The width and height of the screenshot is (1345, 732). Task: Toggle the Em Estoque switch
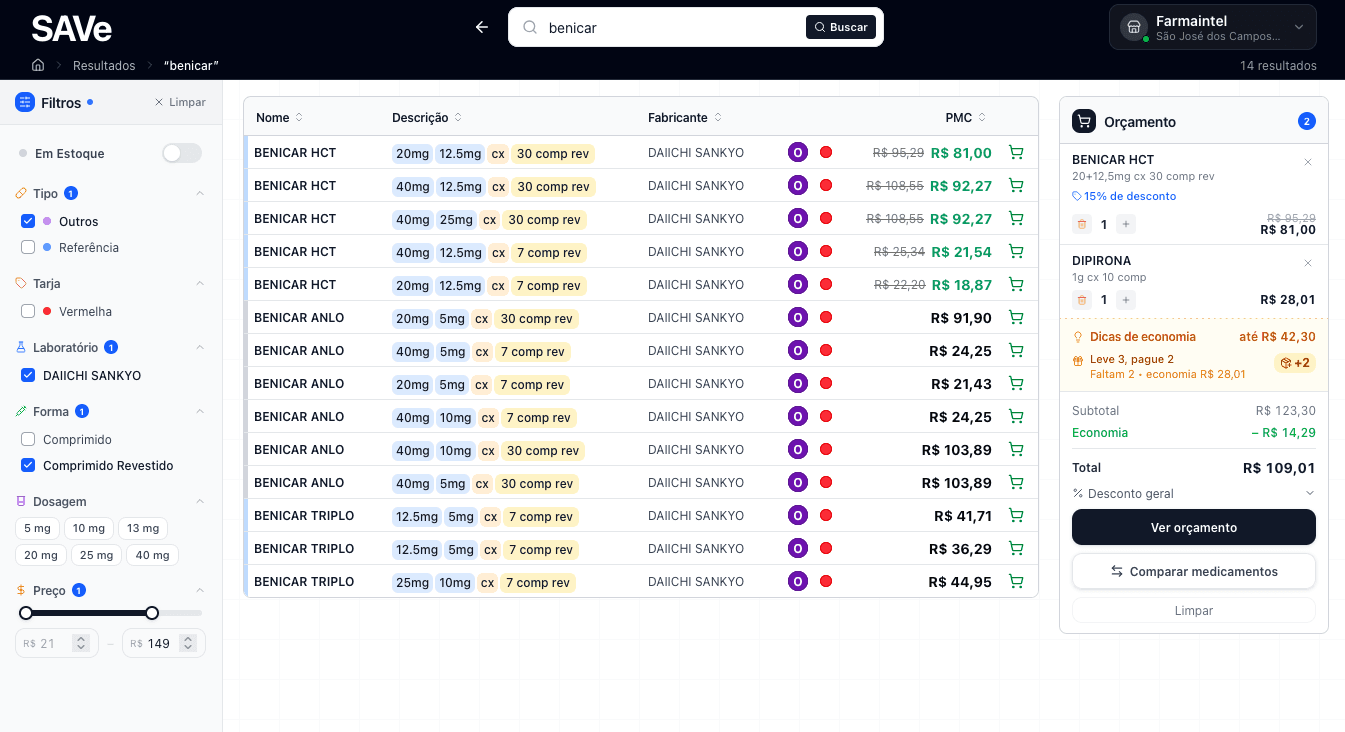(x=182, y=153)
